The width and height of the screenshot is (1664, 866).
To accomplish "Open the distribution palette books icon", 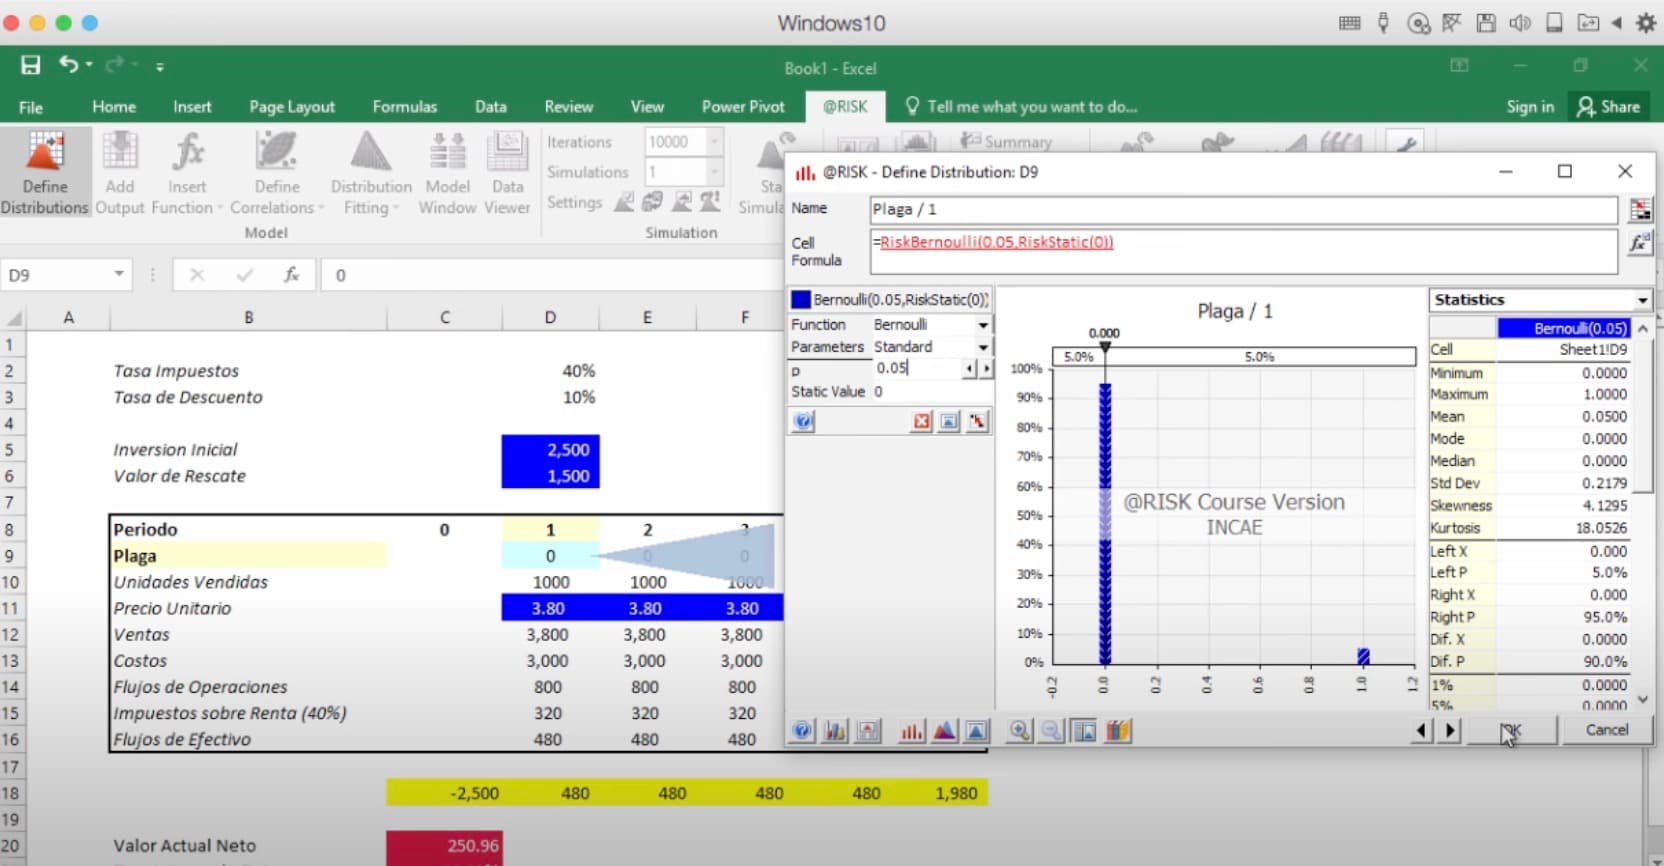I will [1118, 731].
